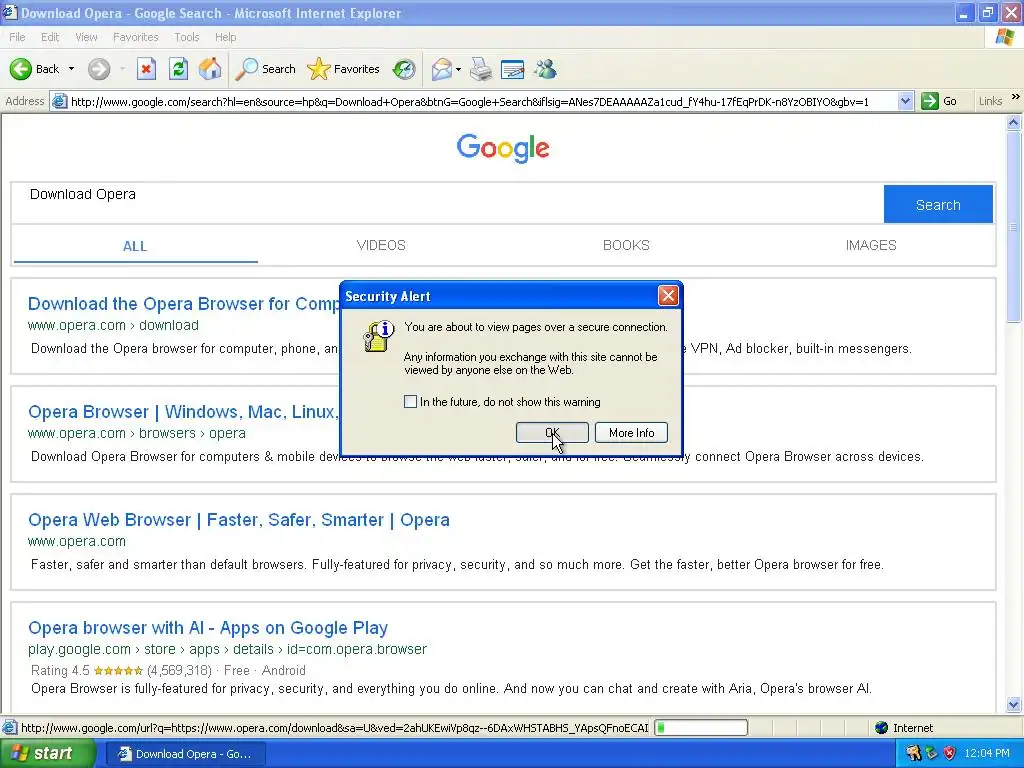Screen dimensions: 1024x768
Task: Close the Security Alert dialog
Action: 668,296
